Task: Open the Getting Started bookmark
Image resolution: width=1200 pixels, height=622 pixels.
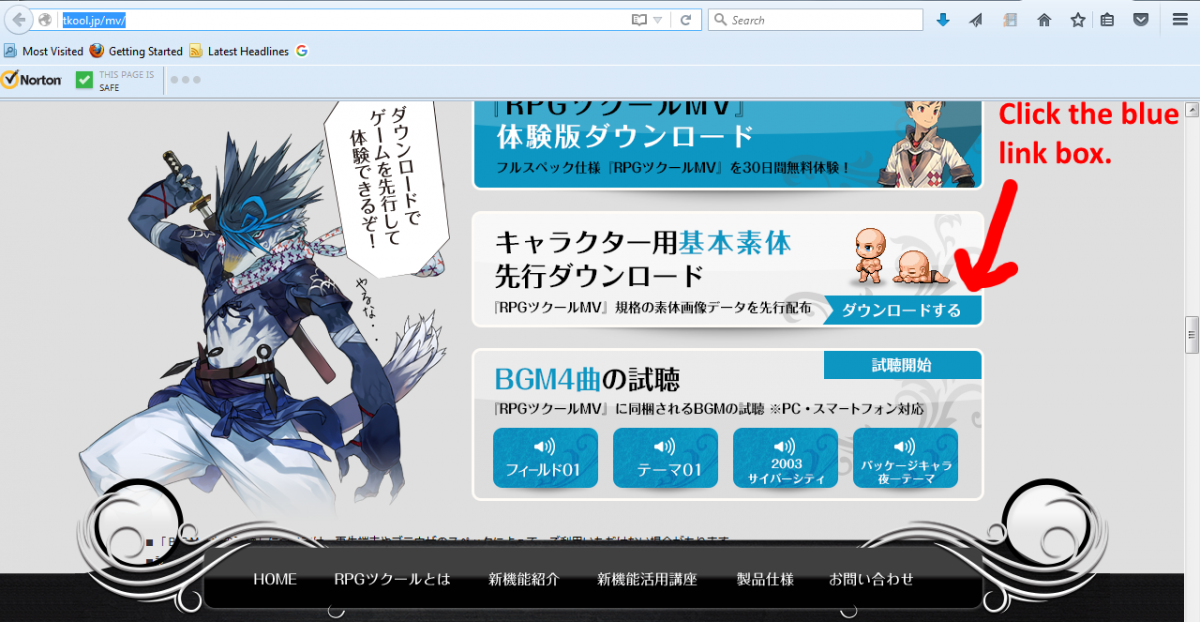Action: (136, 51)
